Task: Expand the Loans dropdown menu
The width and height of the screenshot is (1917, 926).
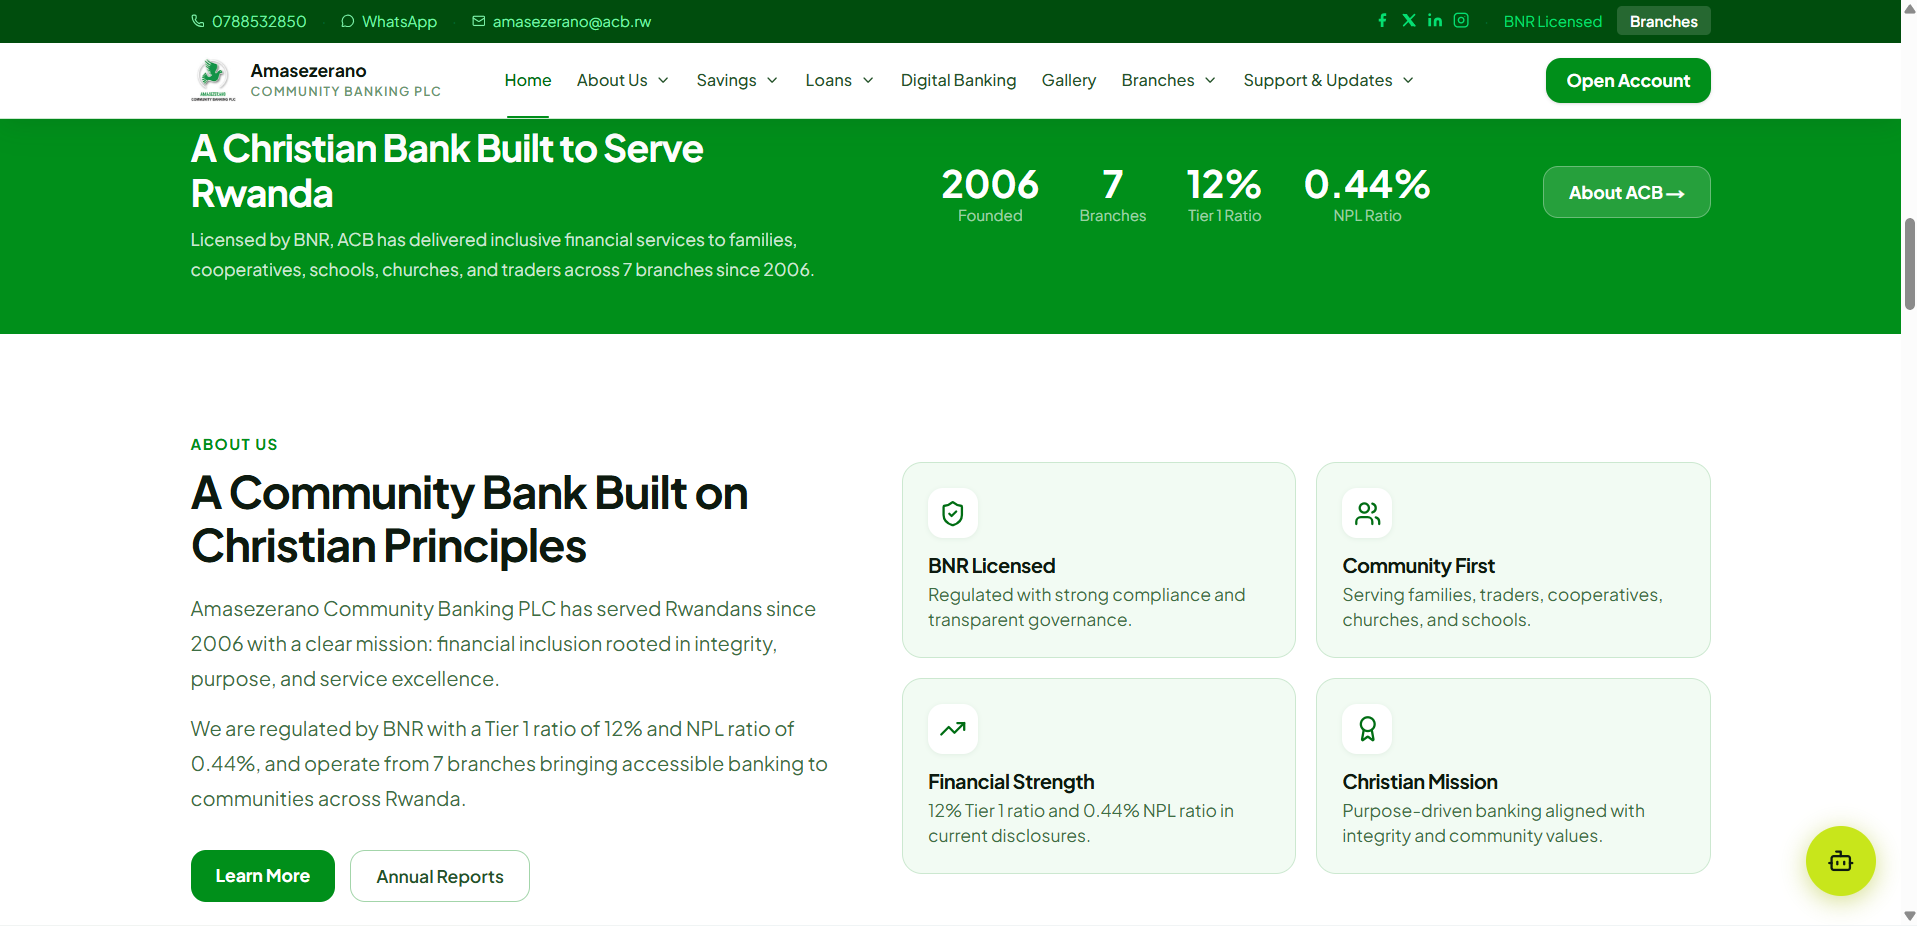Action: pos(840,80)
